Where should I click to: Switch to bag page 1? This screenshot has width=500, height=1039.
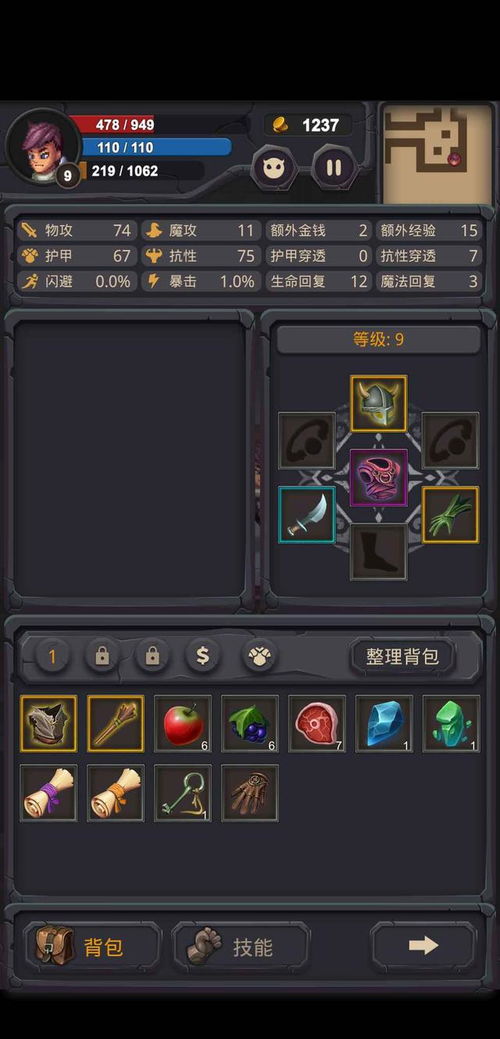[52, 657]
